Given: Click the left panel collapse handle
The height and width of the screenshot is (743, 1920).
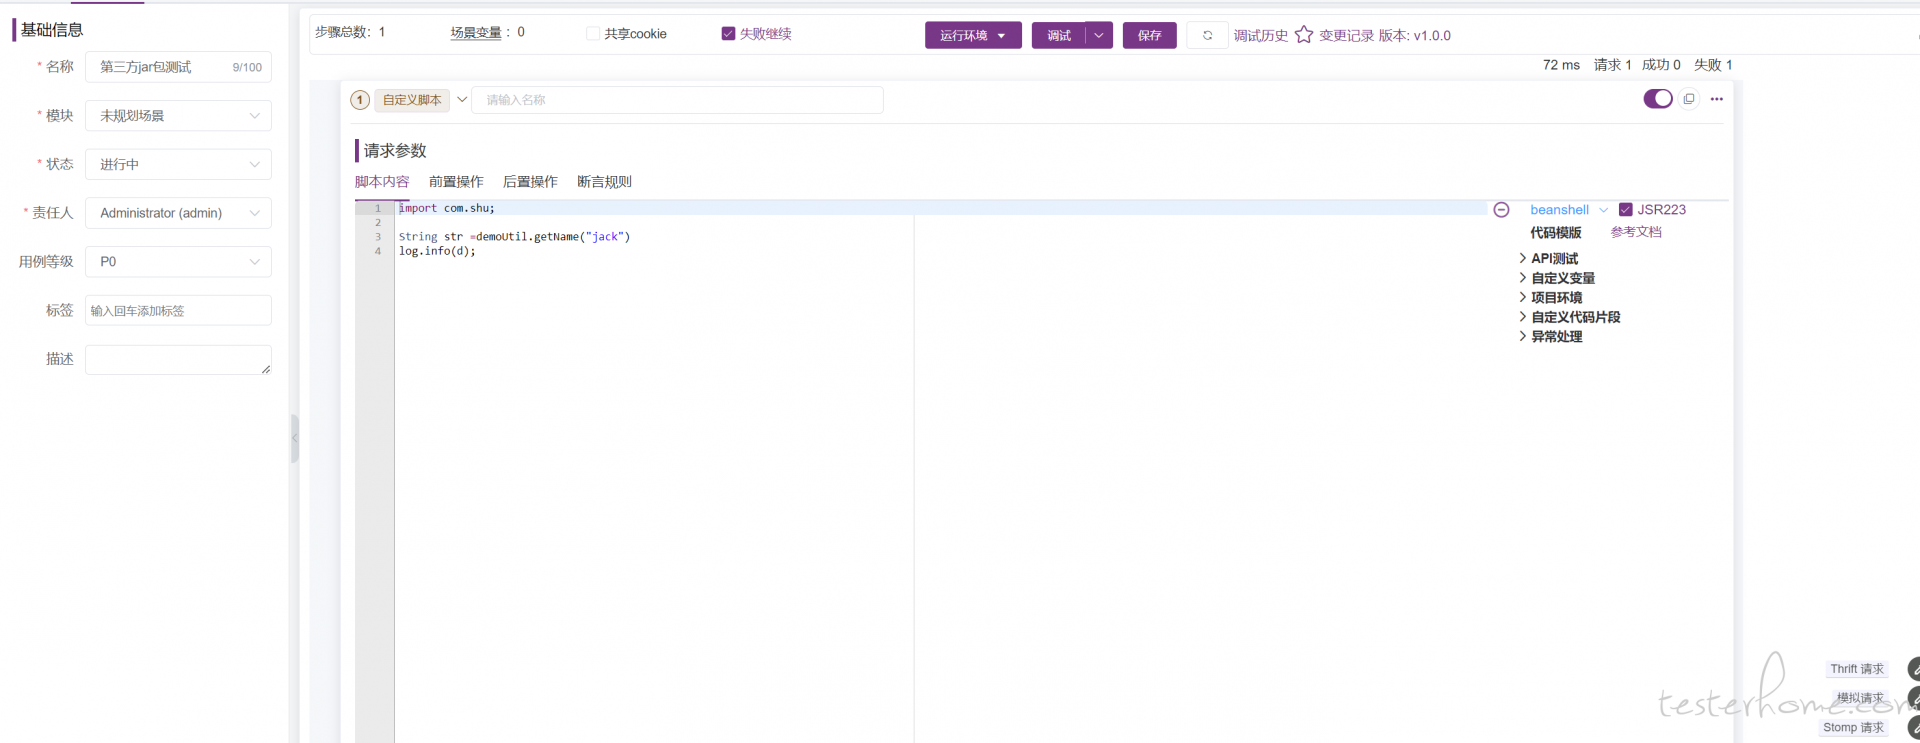Looking at the screenshot, I should [295, 438].
